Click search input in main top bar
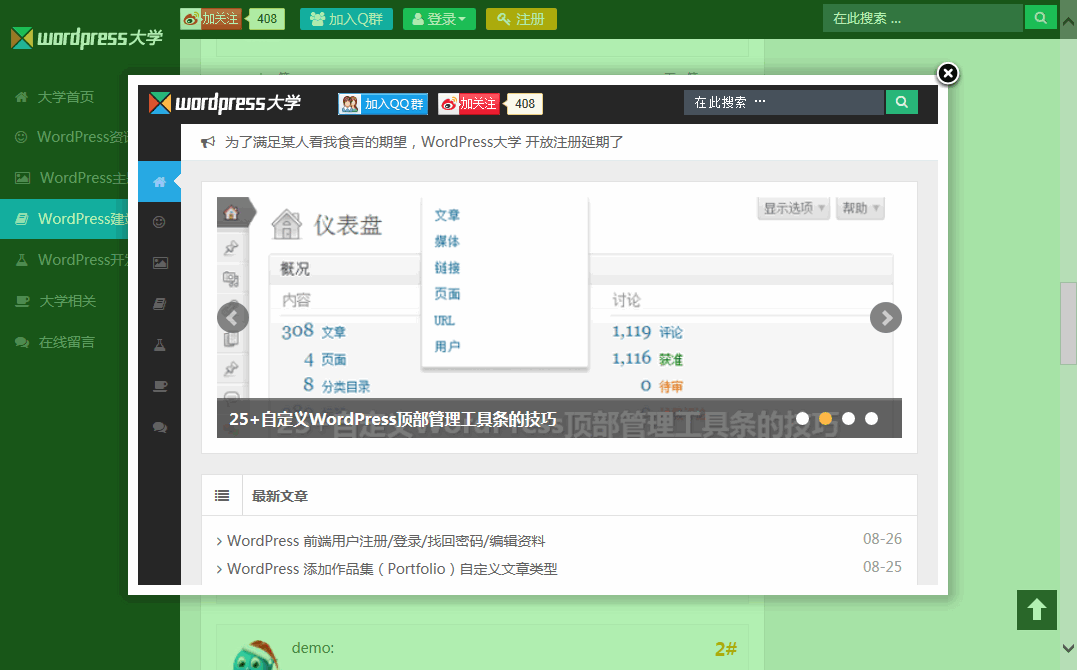This screenshot has width=1077, height=670. 922,19
